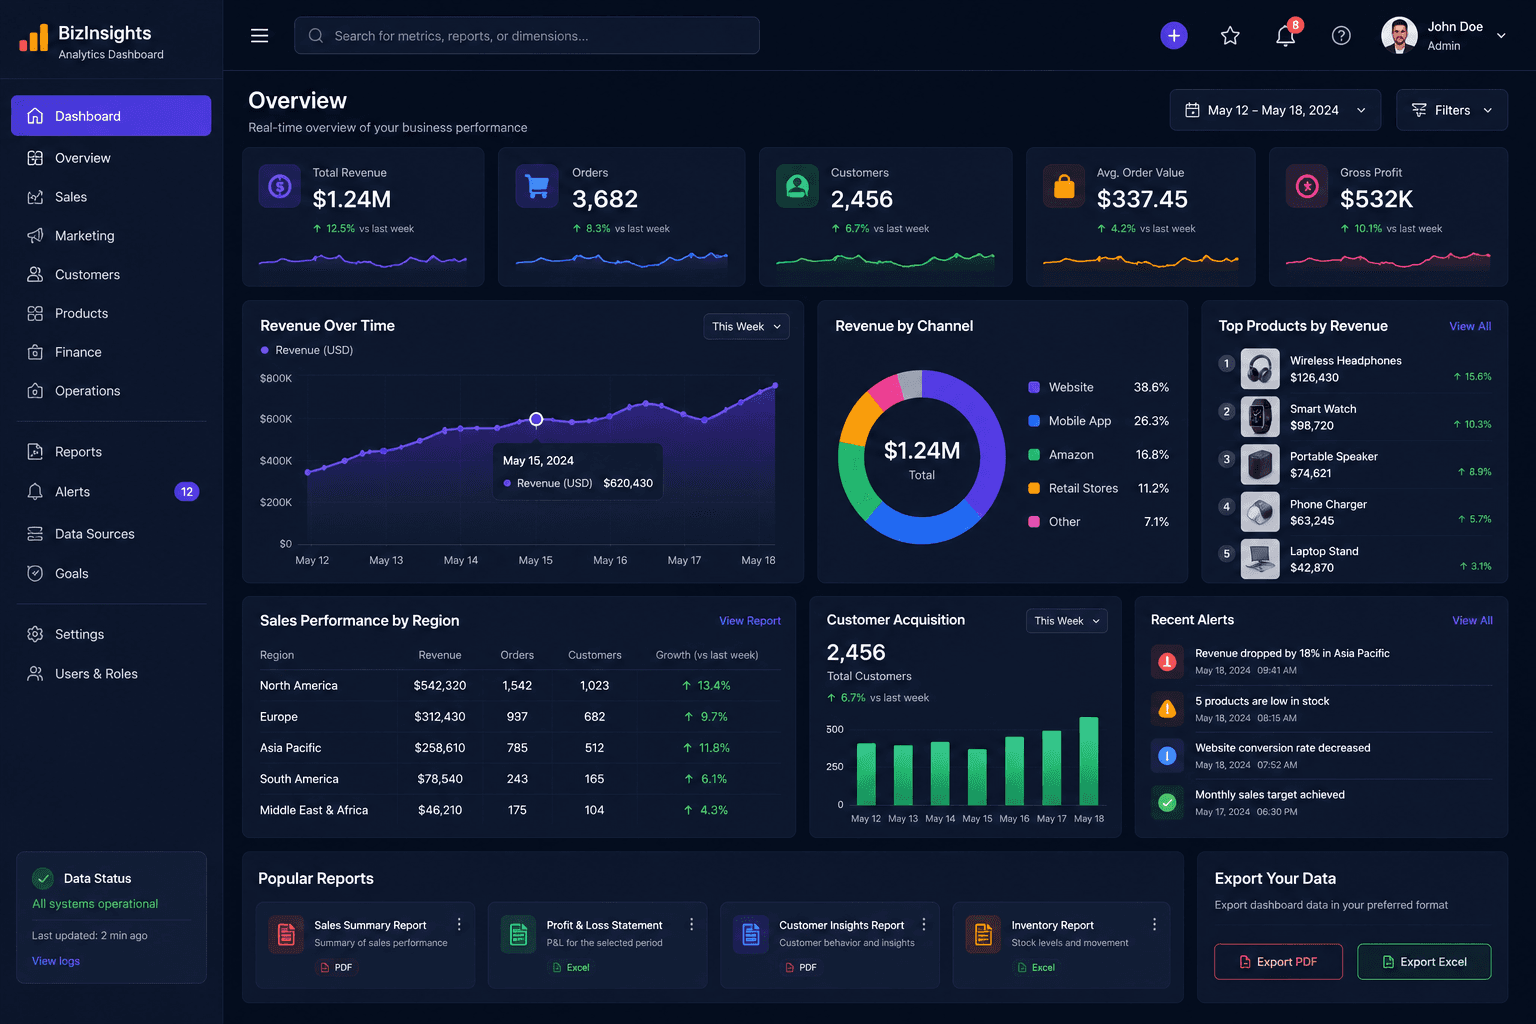Click the blue info icon for conversion alert

point(1167,756)
